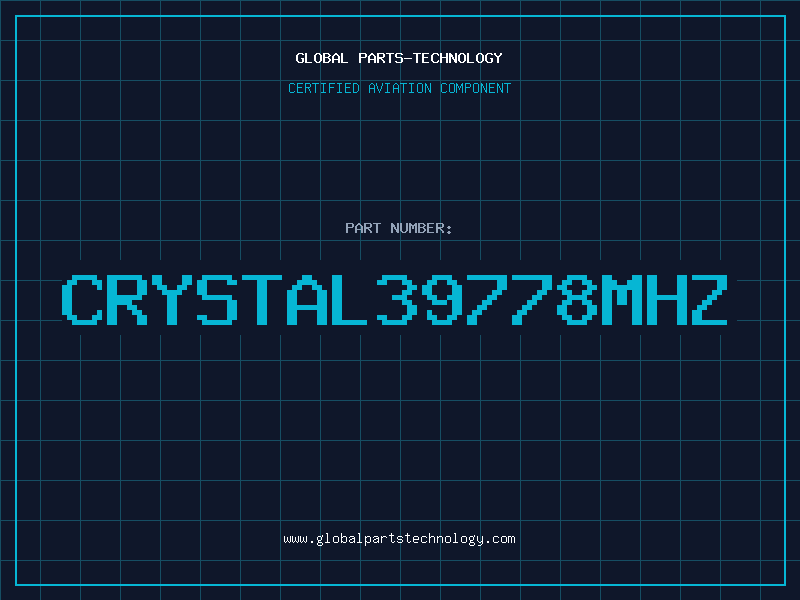800x600 pixels.
Task: Select the CRYSTAL39778MHZ part number text
Action: pos(394,300)
